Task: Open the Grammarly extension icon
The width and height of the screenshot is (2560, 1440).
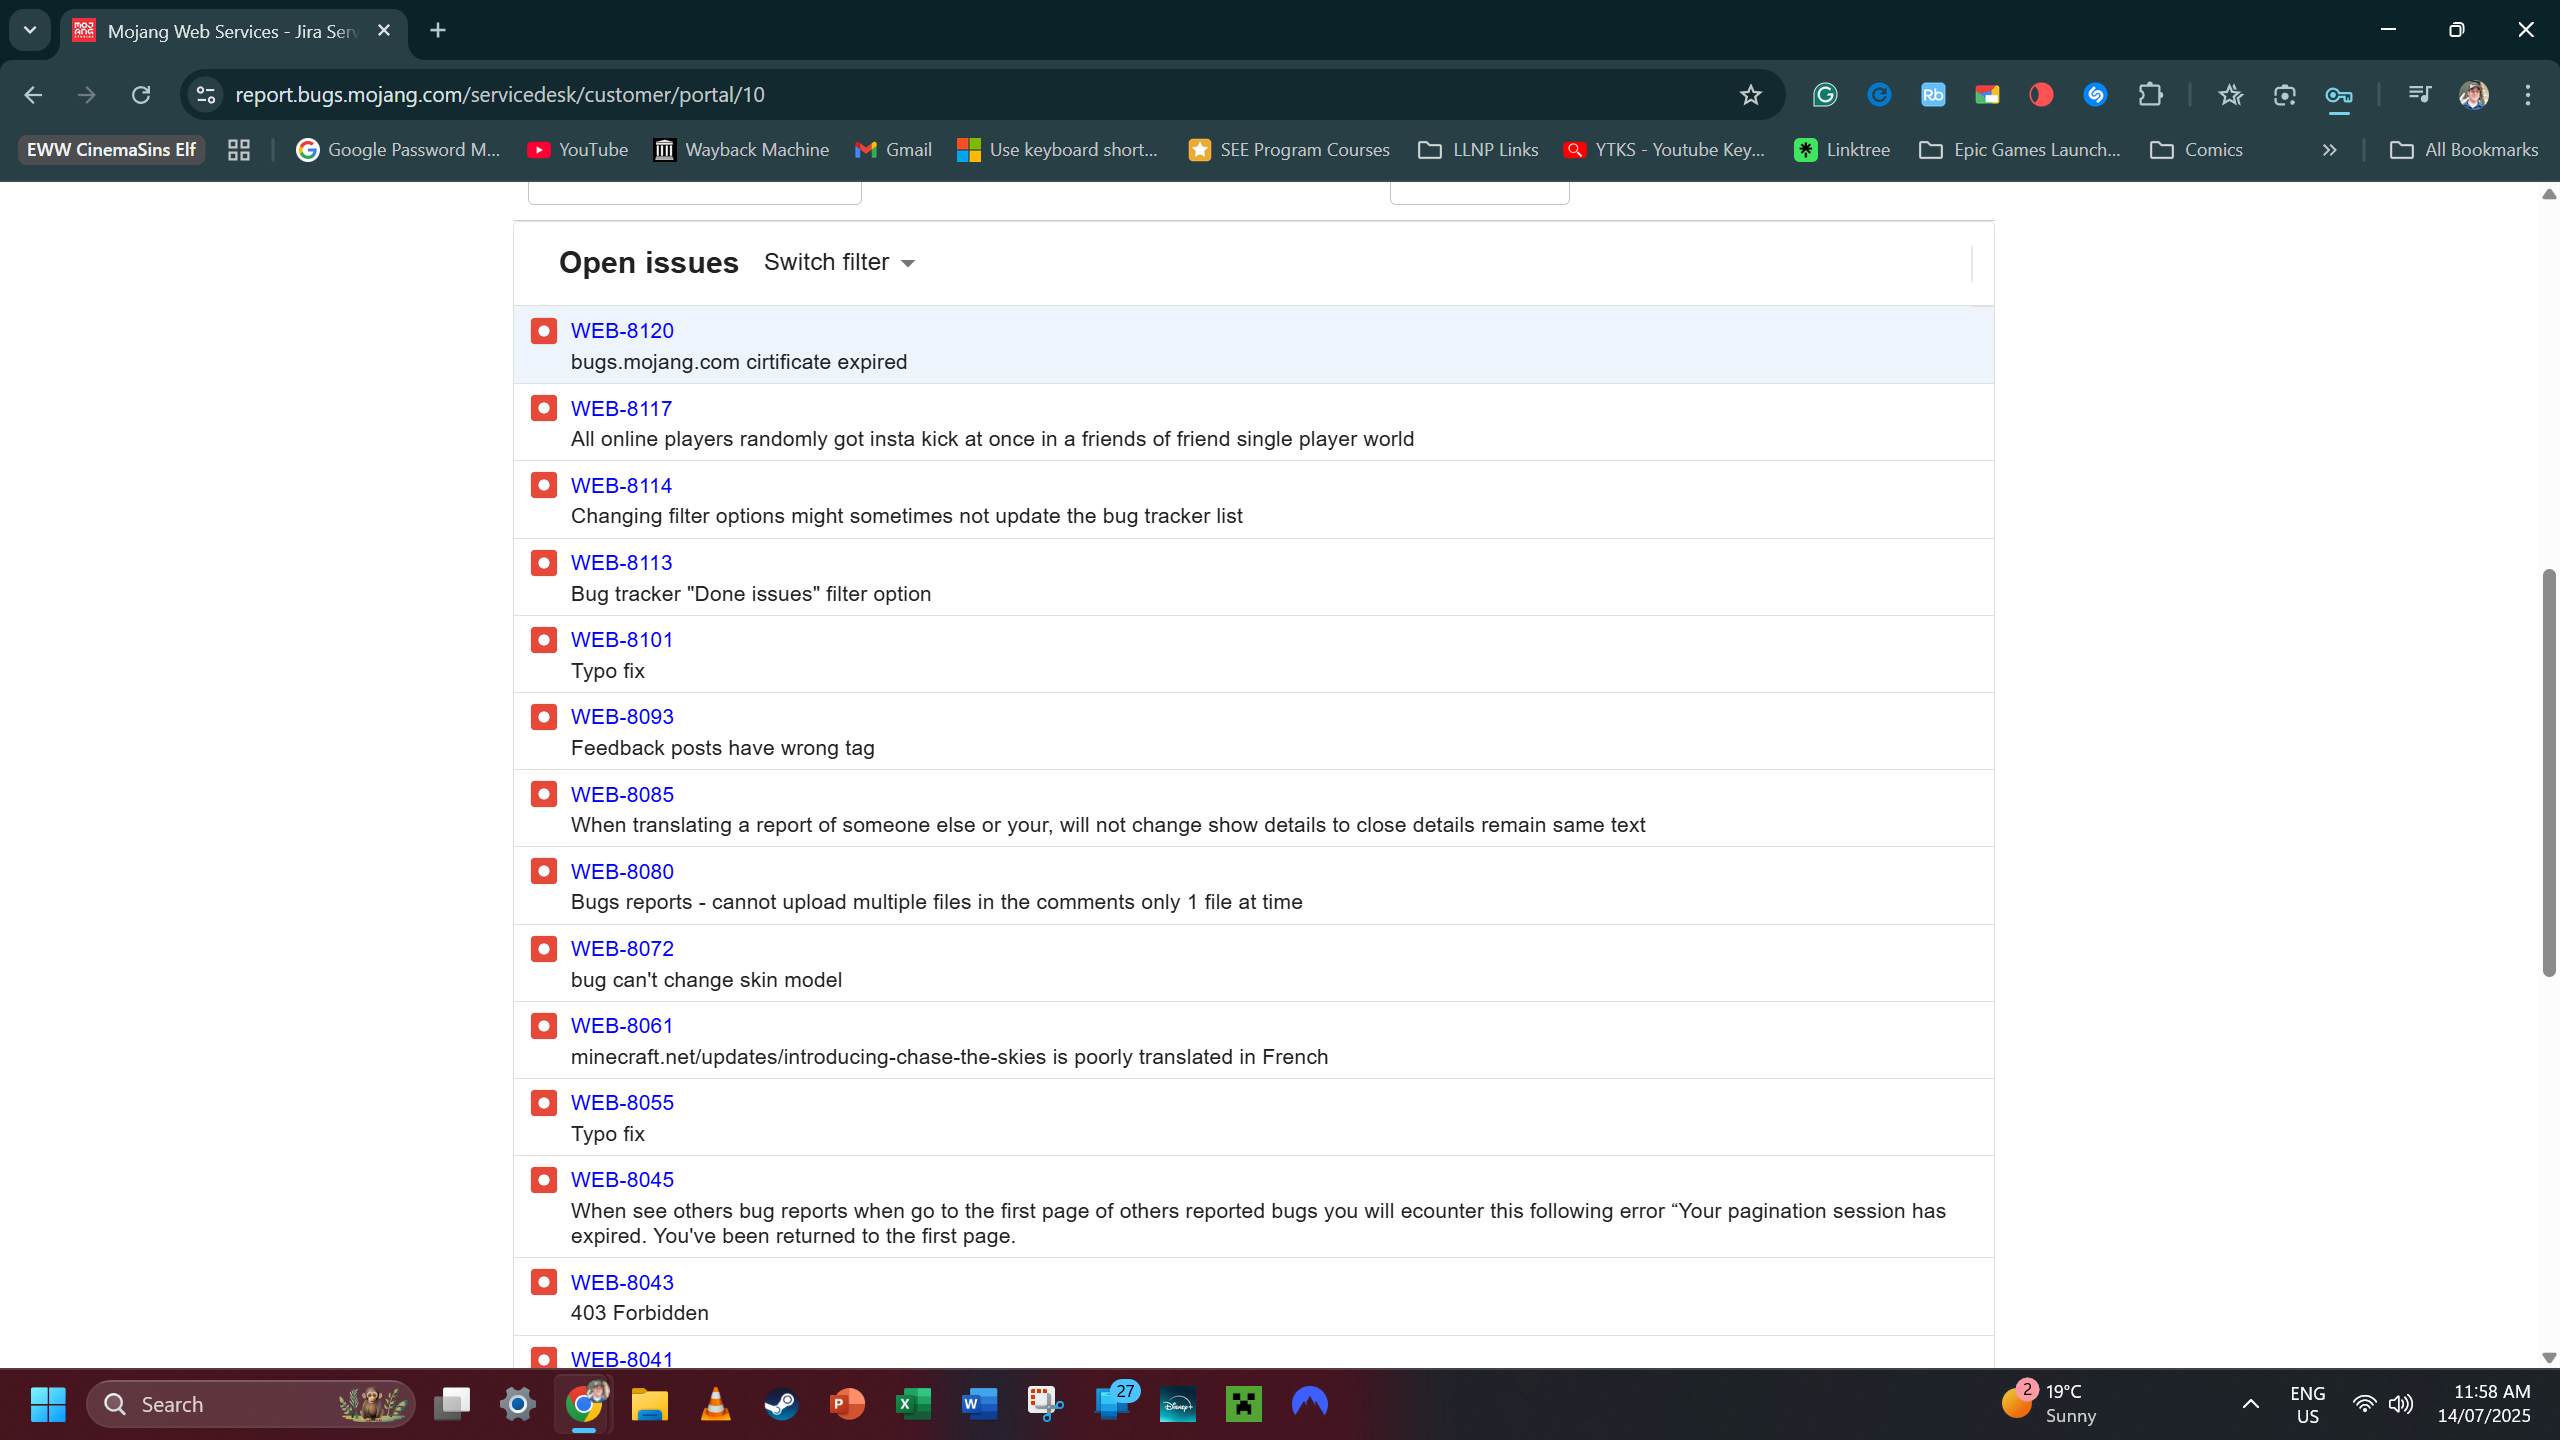Action: pyautogui.click(x=1825, y=95)
